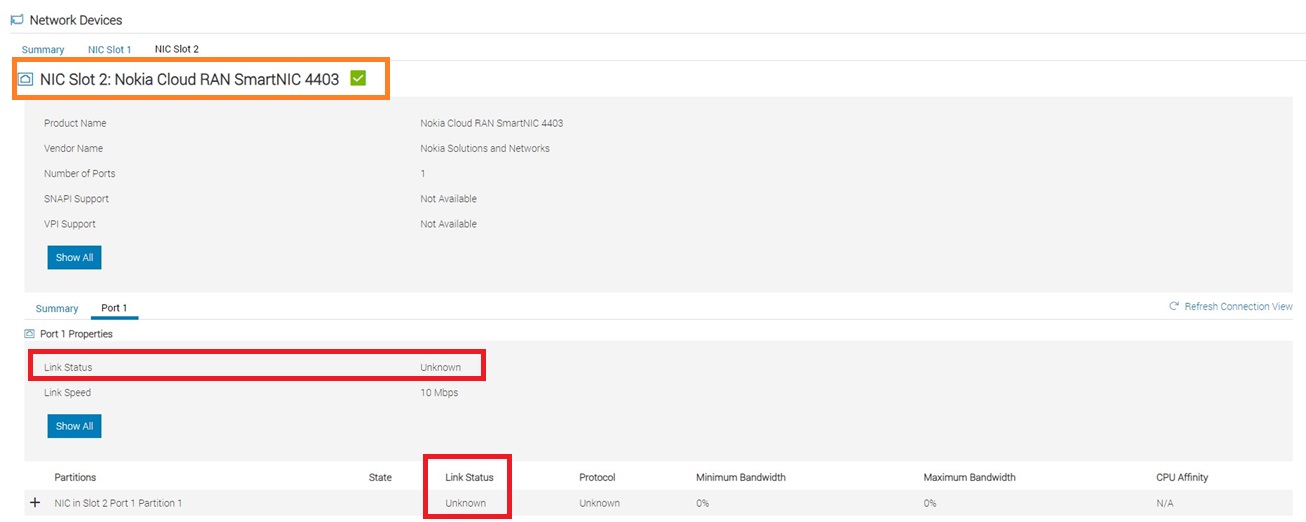Click the Minimum Bandwidth column header

pos(741,477)
